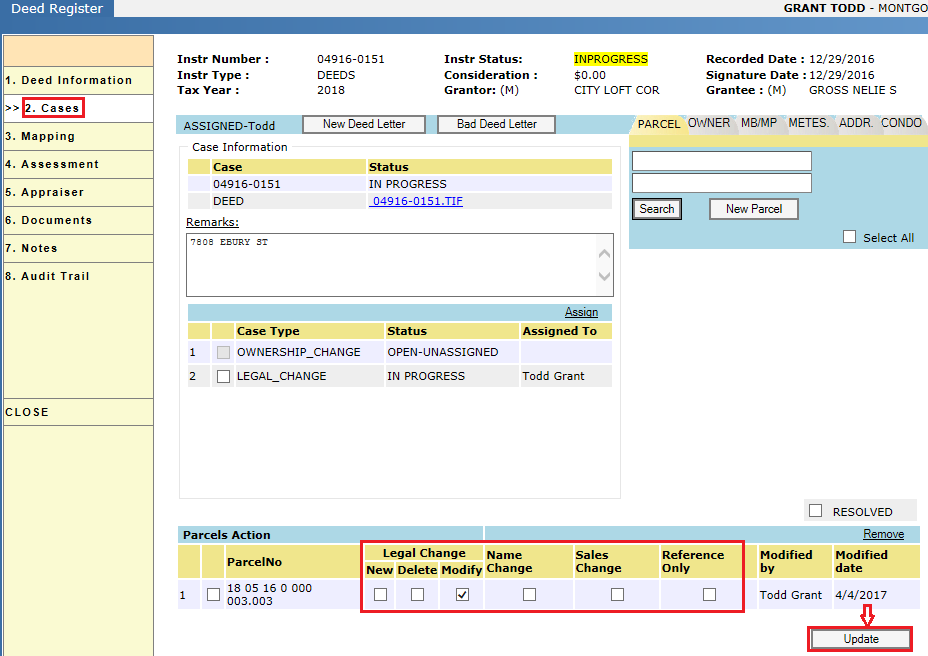Switch to the CONDO tab
The width and height of the screenshot is (928, 656).
coord(901,123)
